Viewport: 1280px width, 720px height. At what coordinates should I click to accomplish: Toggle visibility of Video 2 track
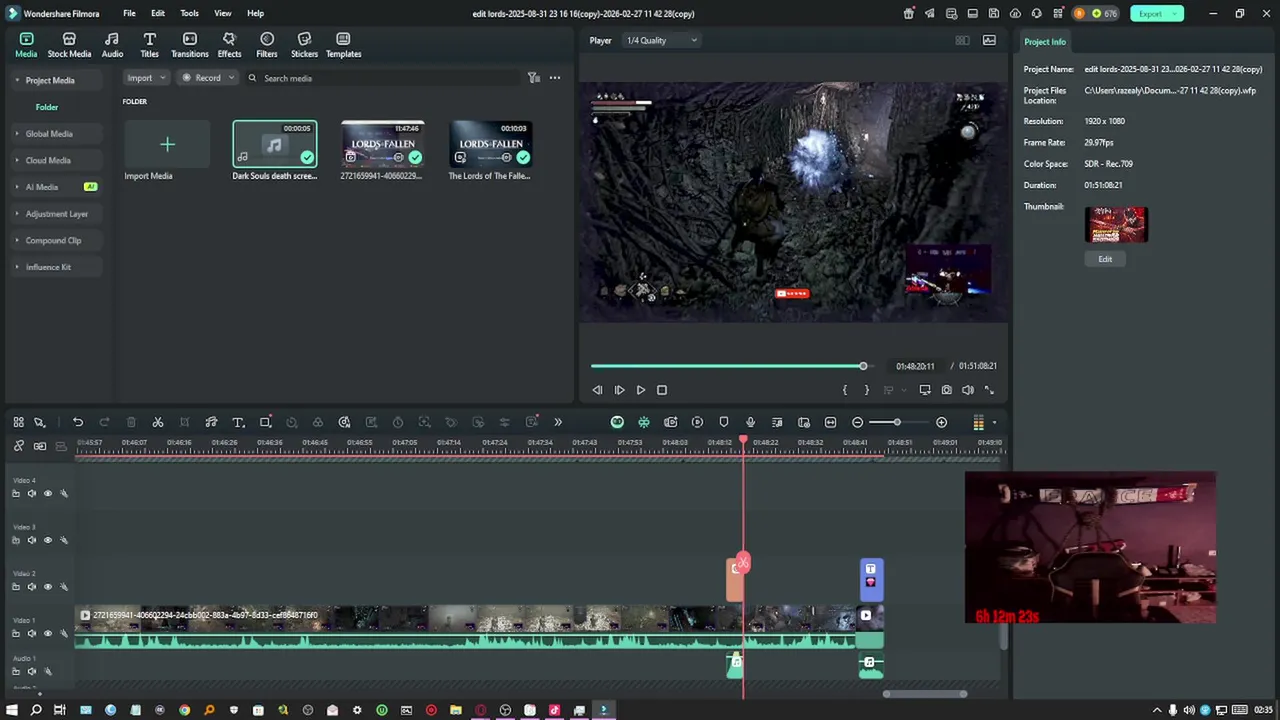pyautogui.click(x=47, y=587)
